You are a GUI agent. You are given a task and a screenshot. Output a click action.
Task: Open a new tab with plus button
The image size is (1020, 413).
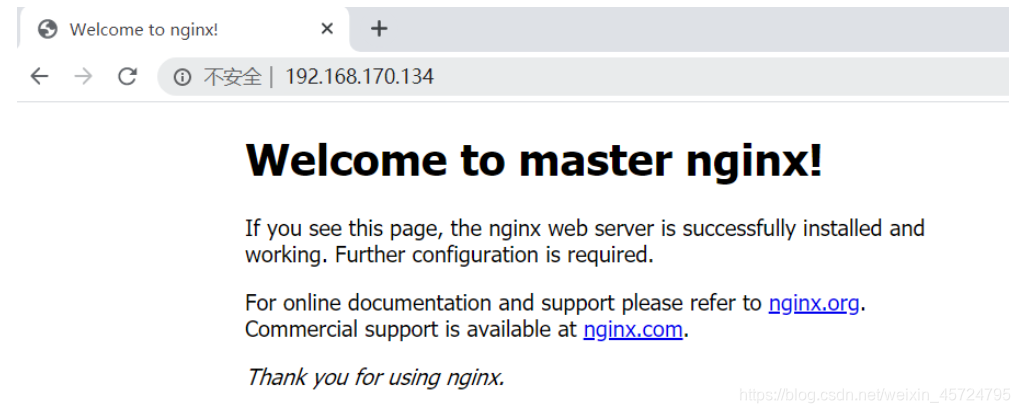pyautogui.click(x=379, y=29)
